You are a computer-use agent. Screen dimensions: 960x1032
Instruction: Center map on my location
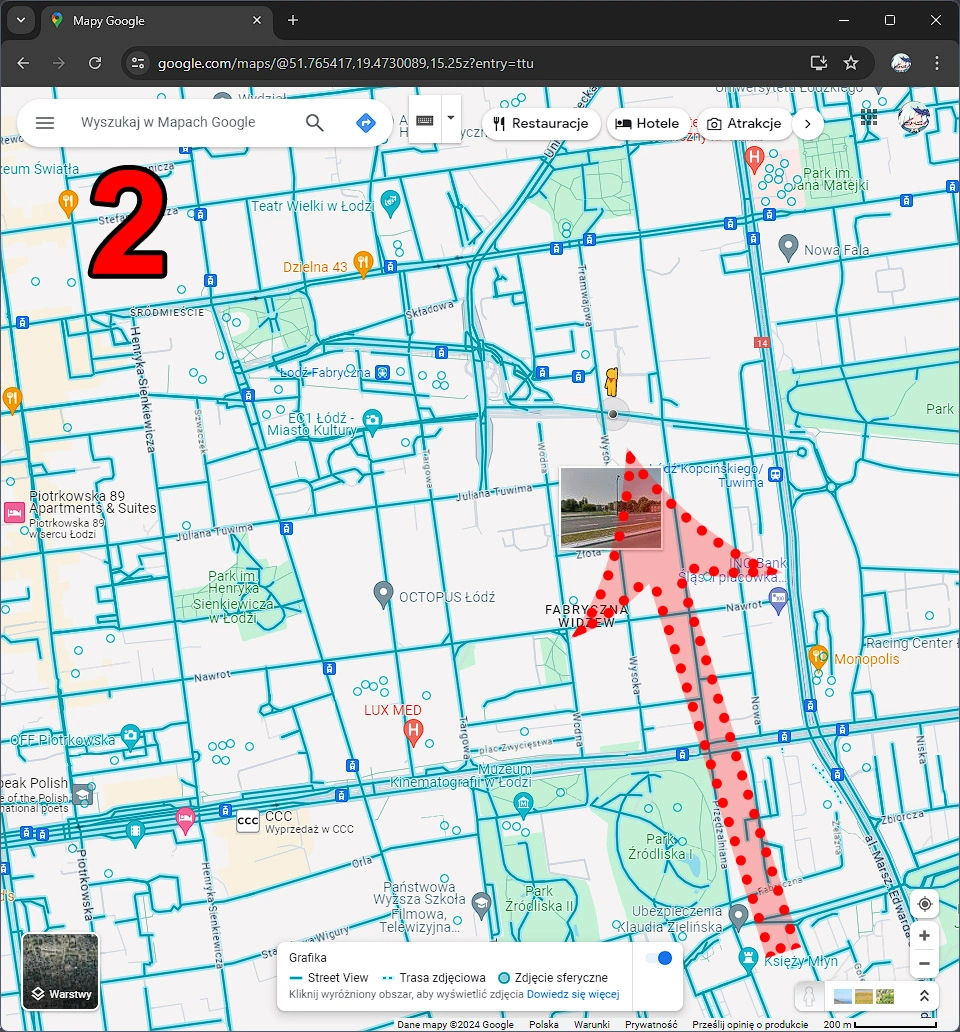point(924,904)
